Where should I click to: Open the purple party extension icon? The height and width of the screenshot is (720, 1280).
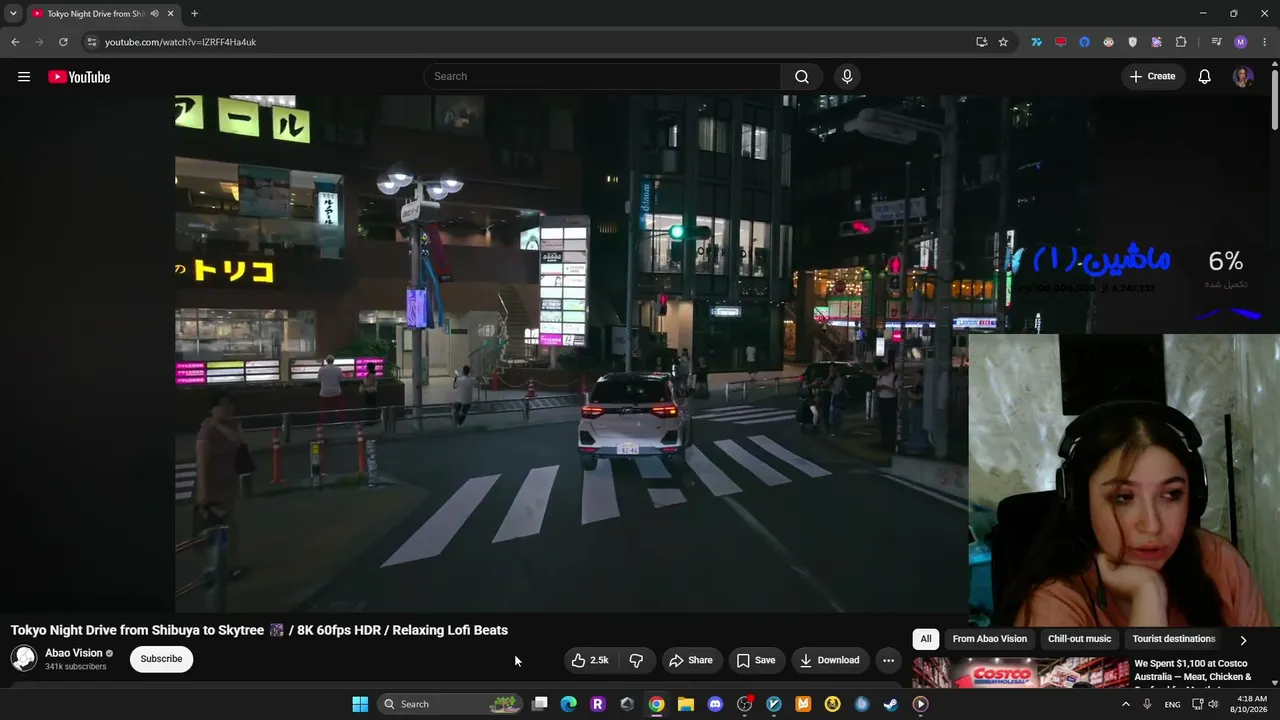point(1156,42)
